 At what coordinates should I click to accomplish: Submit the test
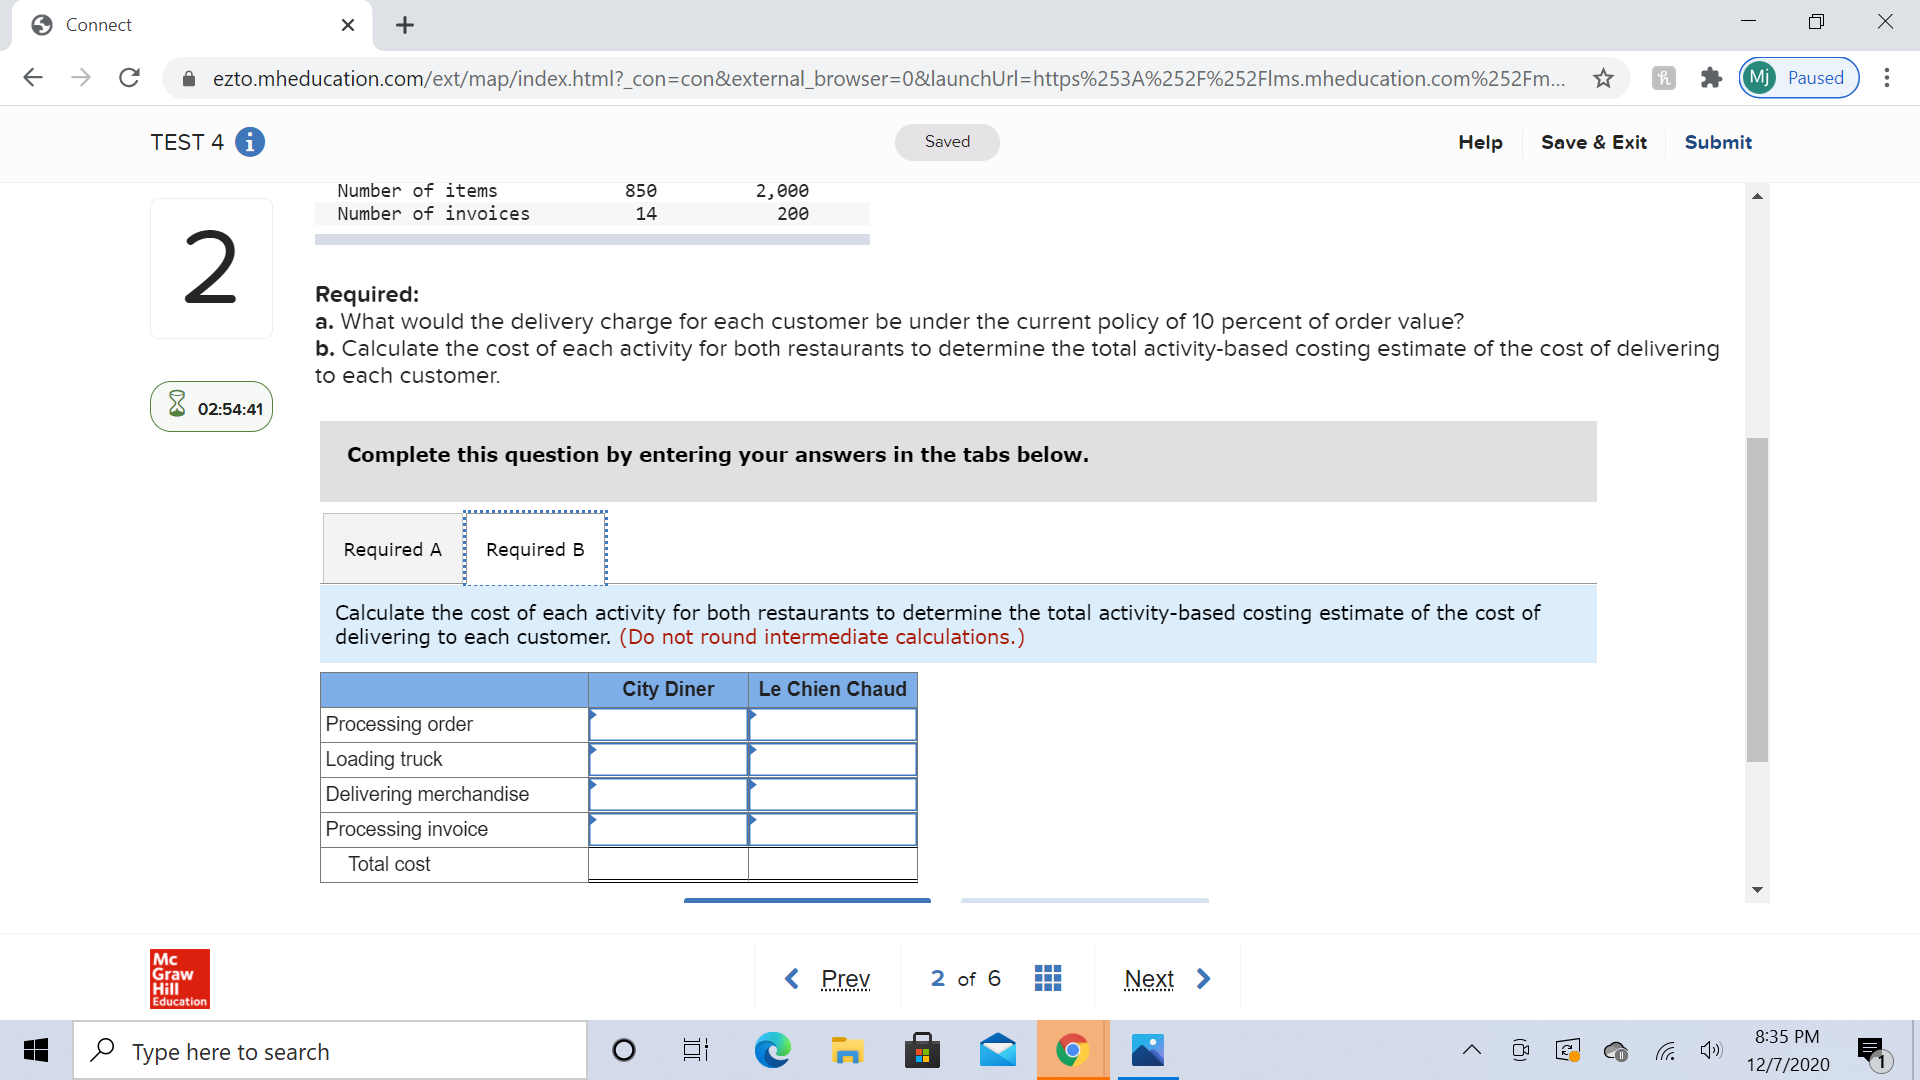[1717, 142]
